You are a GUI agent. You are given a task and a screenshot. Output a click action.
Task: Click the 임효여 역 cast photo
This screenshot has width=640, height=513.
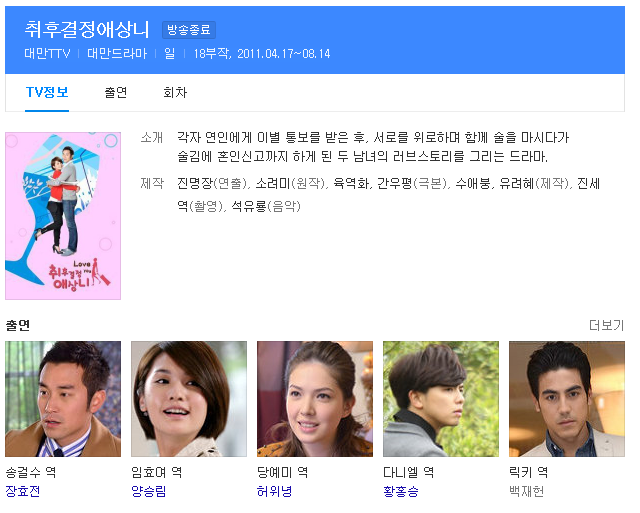189,399
